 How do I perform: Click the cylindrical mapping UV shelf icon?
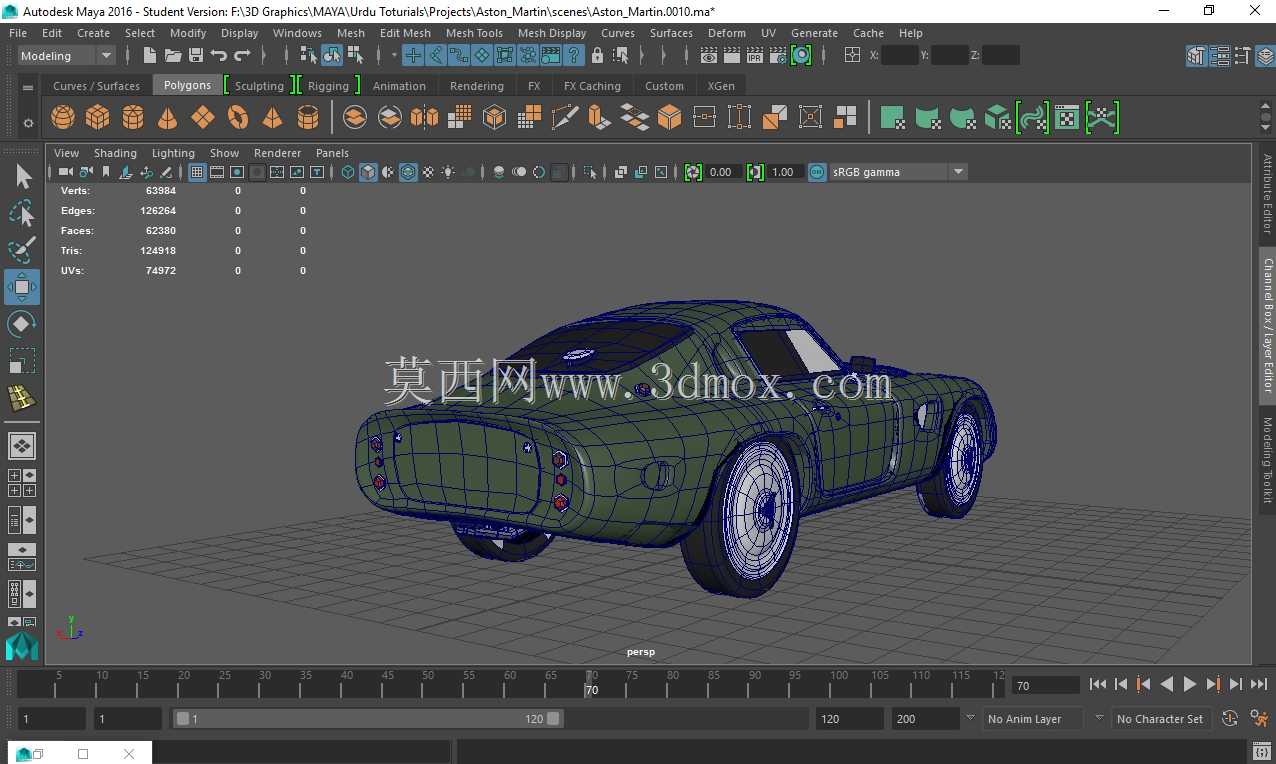(x=927, y=118)
